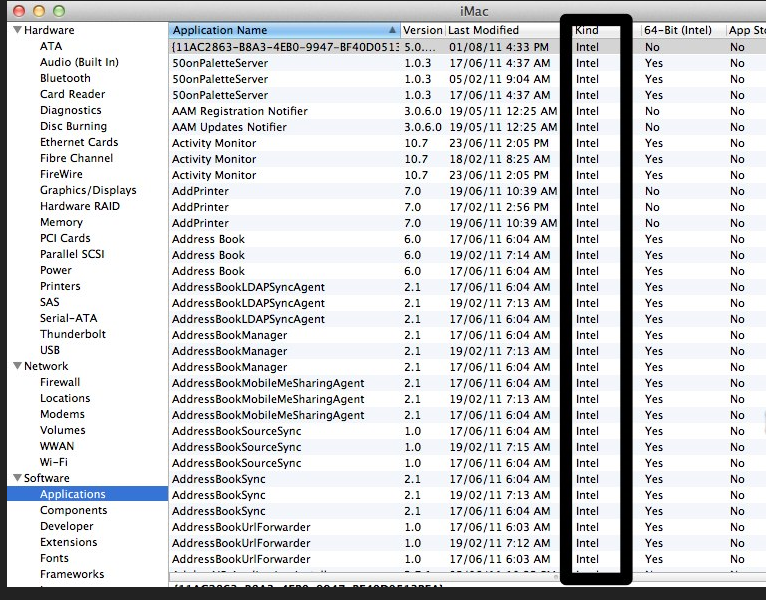
Task: Click the Version column header
Action: tap(423, 30)
